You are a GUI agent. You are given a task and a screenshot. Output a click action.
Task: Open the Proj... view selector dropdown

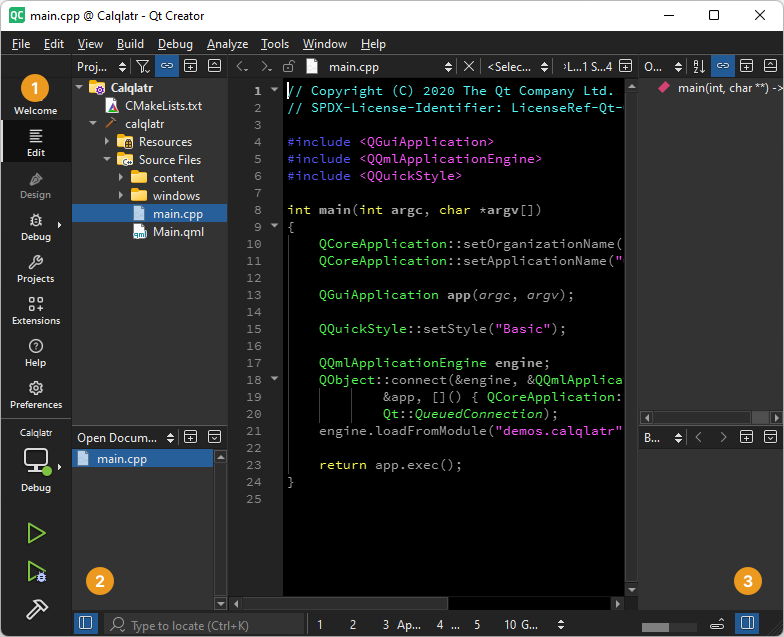[x=102, y=66]
